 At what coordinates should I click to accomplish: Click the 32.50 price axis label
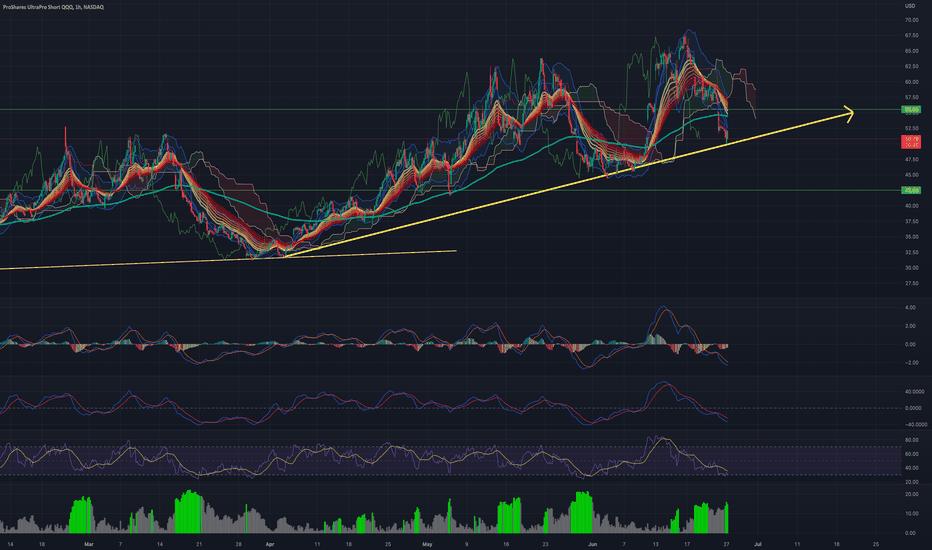coord(911,252)
